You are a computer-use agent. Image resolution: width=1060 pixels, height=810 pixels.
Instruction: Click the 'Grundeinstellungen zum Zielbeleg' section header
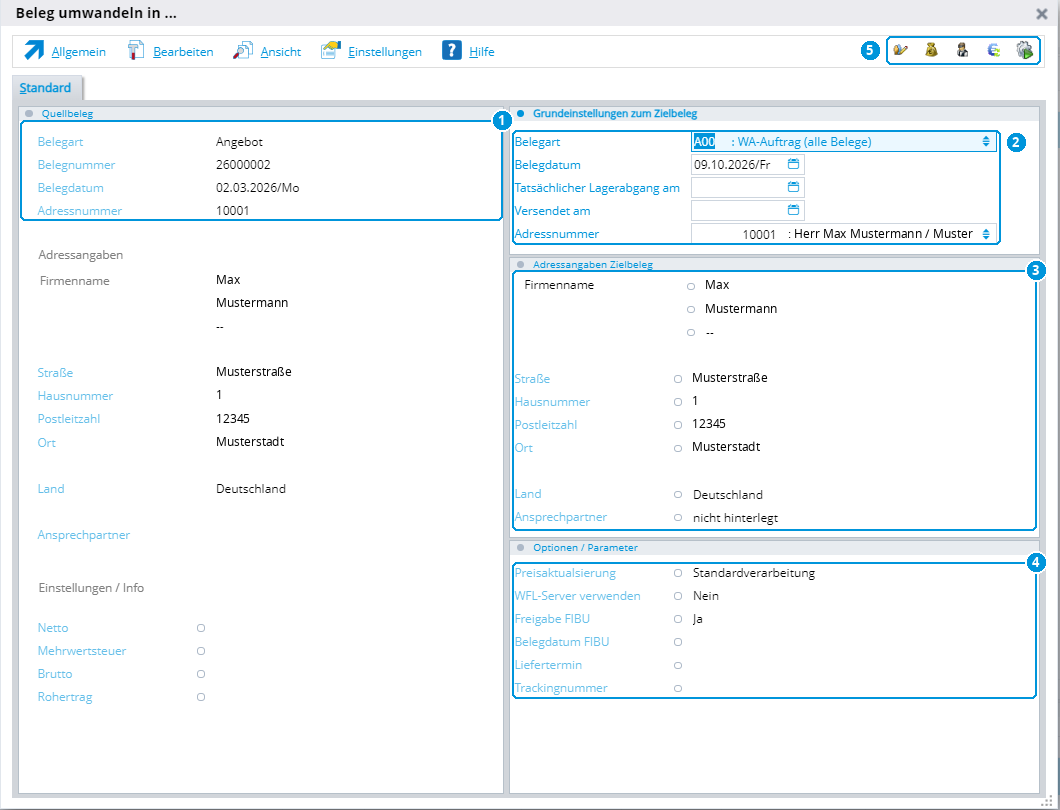[x=615, y=114]
